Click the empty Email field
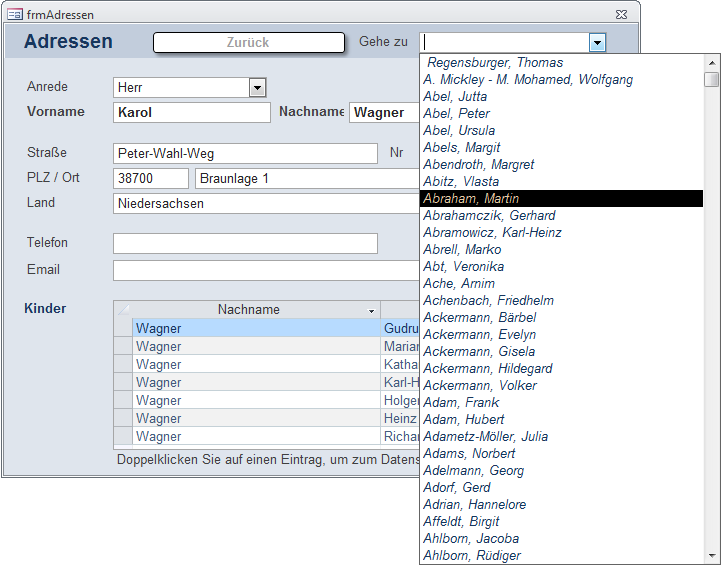722x565 pixels. click(266, 270)
